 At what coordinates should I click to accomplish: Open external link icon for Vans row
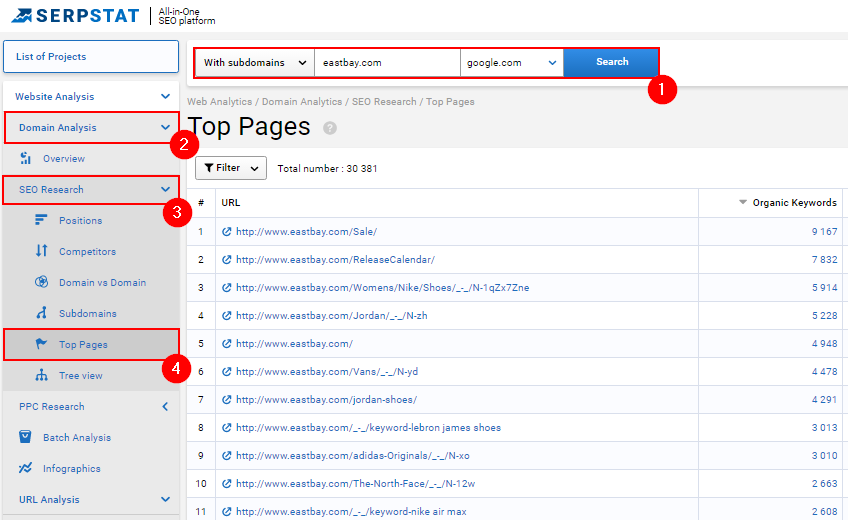click(227, 372)
